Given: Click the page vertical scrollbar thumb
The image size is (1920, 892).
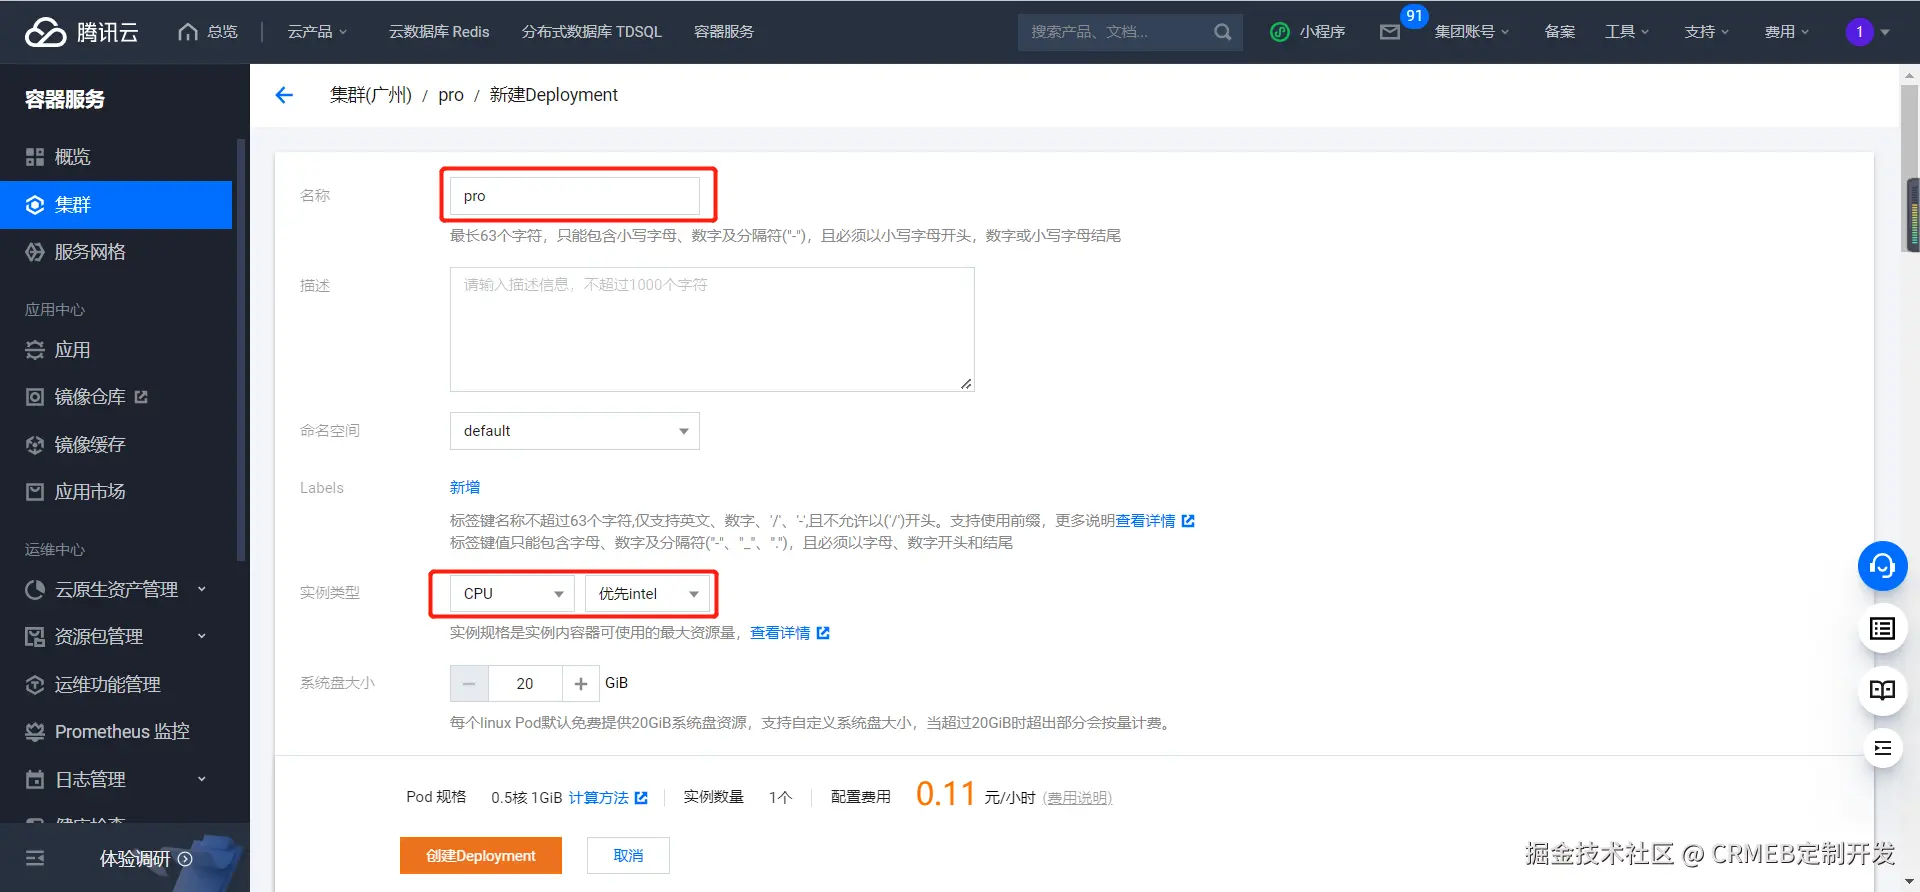Looking at the screenshot, I should pos(1911,167).
